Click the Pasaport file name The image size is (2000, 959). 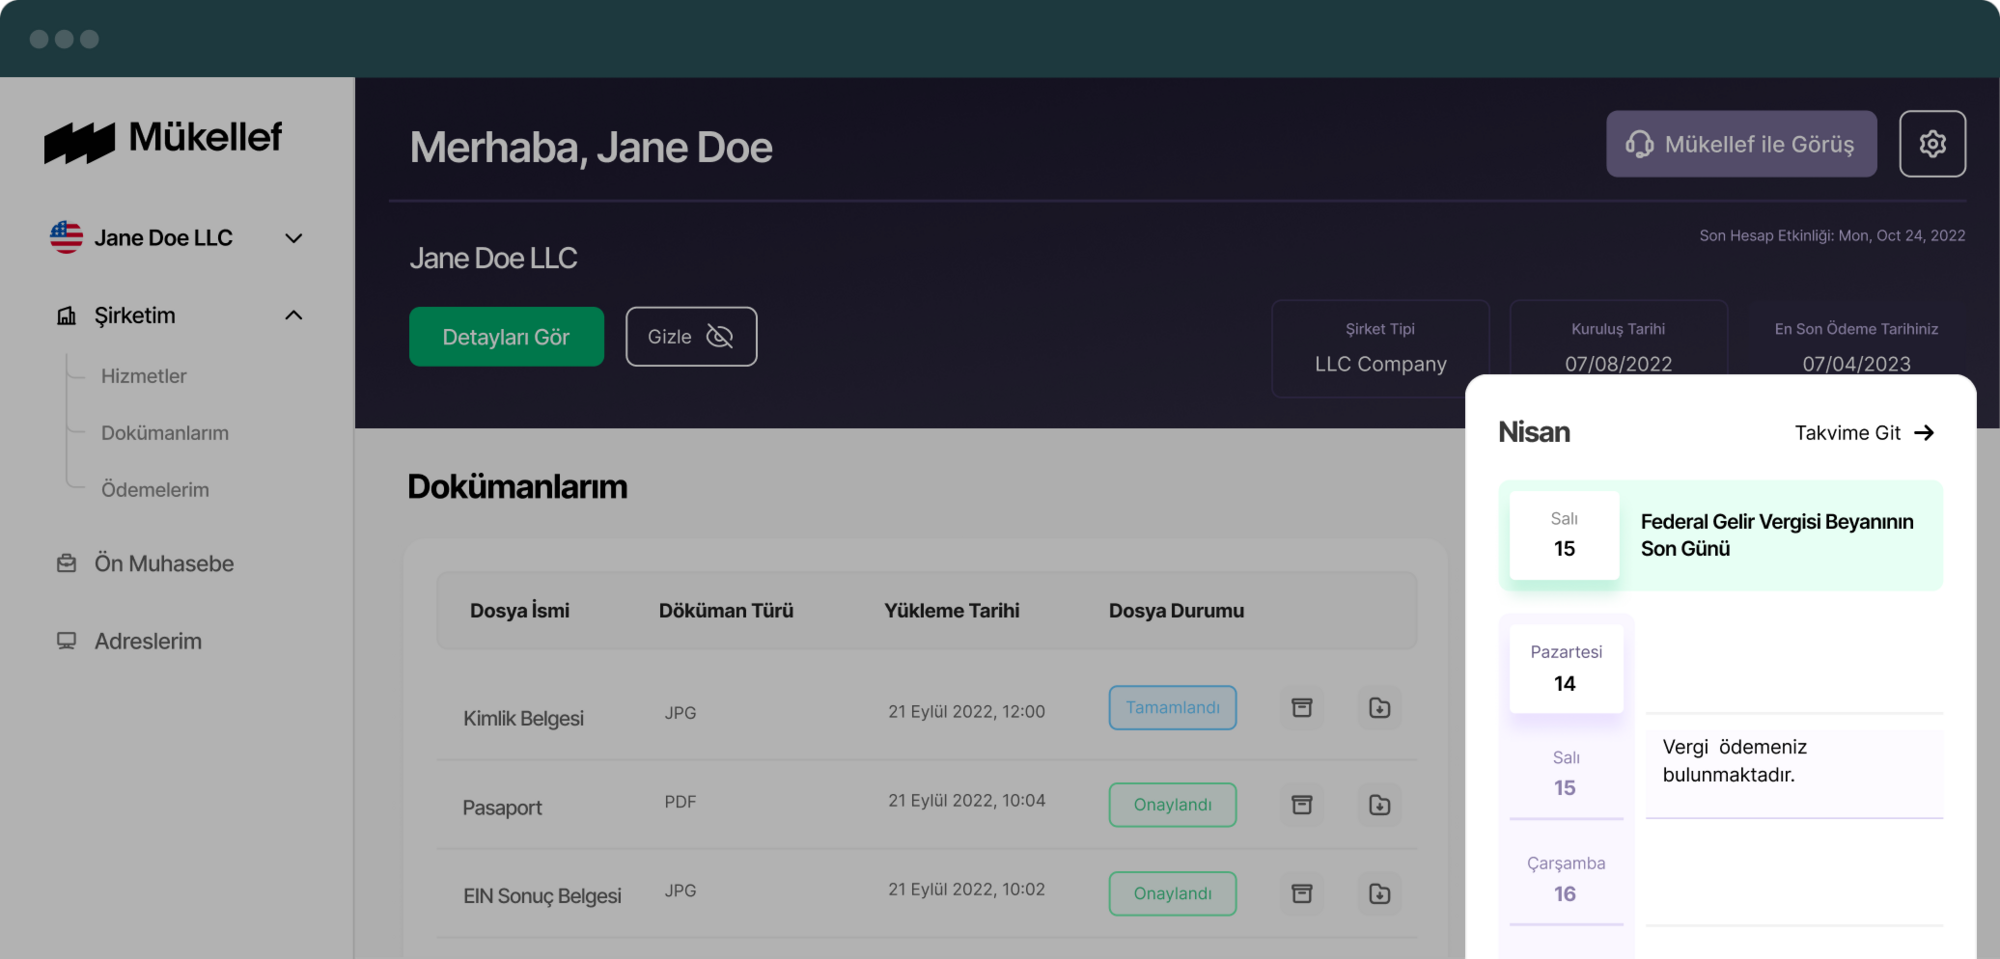click(502, 808)
